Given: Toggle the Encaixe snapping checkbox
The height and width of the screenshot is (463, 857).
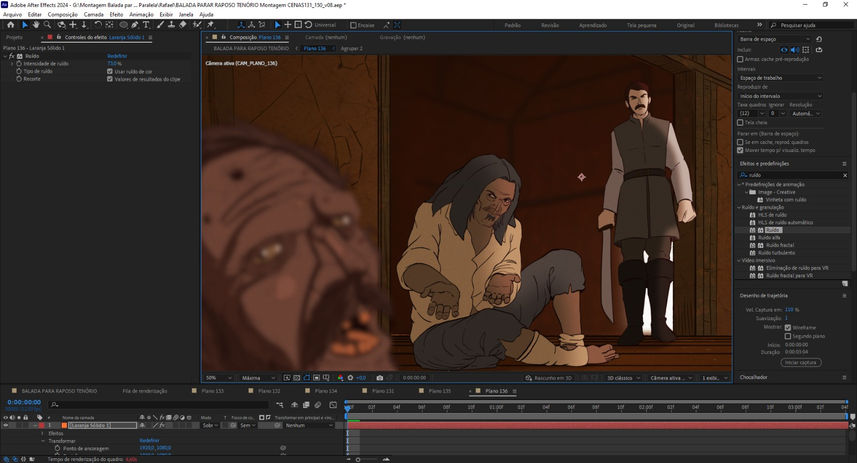Looking at the screenshot, I should 353,25.
